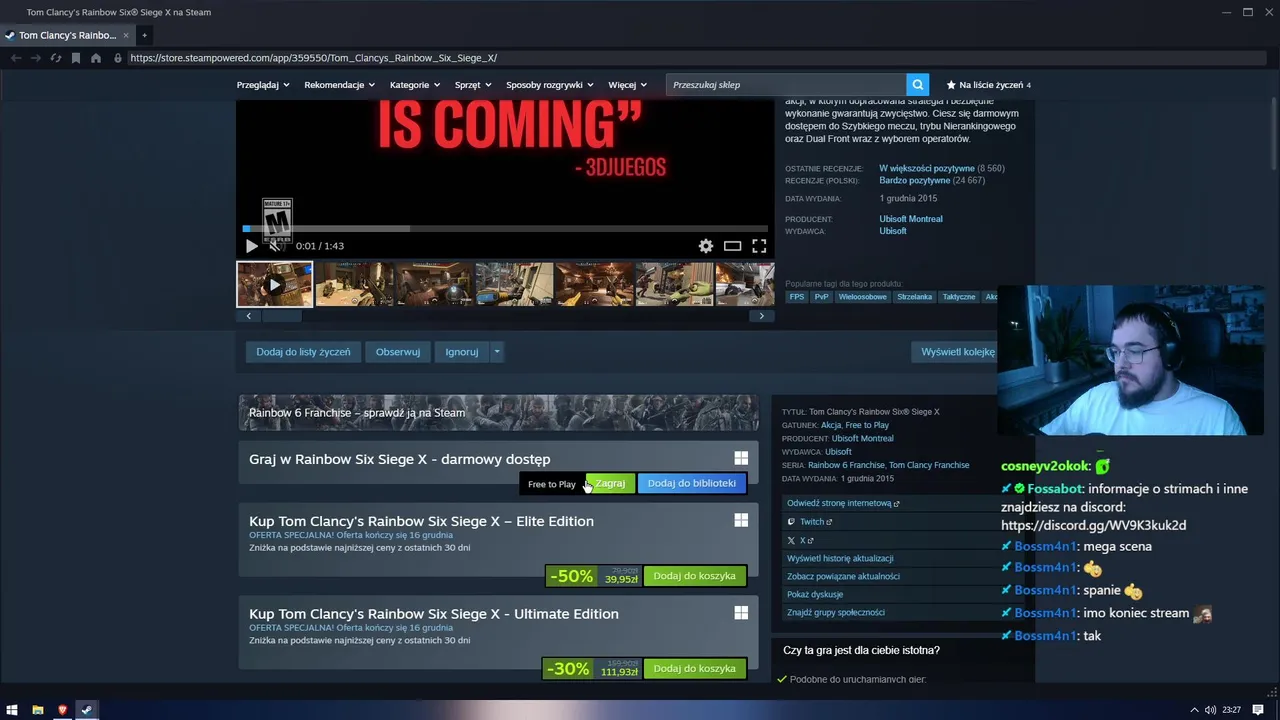This screenshot has width=1280, height=720.
Task: Seek along the video progress bar
Action: point(505,229)
